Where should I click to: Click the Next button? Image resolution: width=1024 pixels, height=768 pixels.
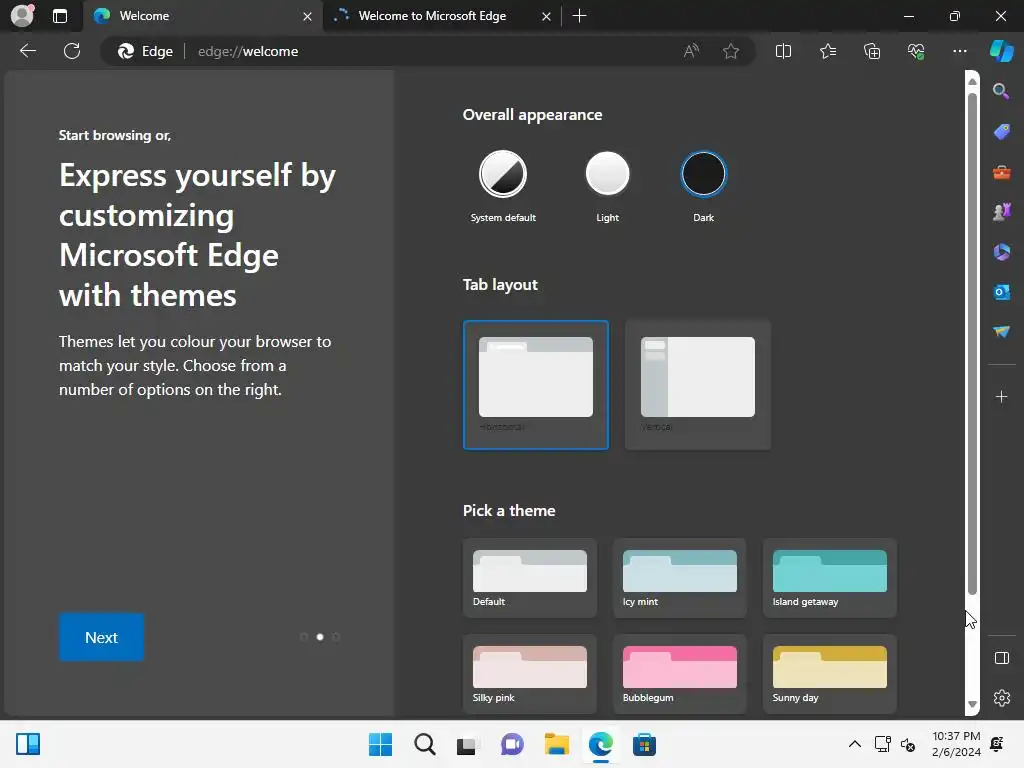click(x=101, y=637)
